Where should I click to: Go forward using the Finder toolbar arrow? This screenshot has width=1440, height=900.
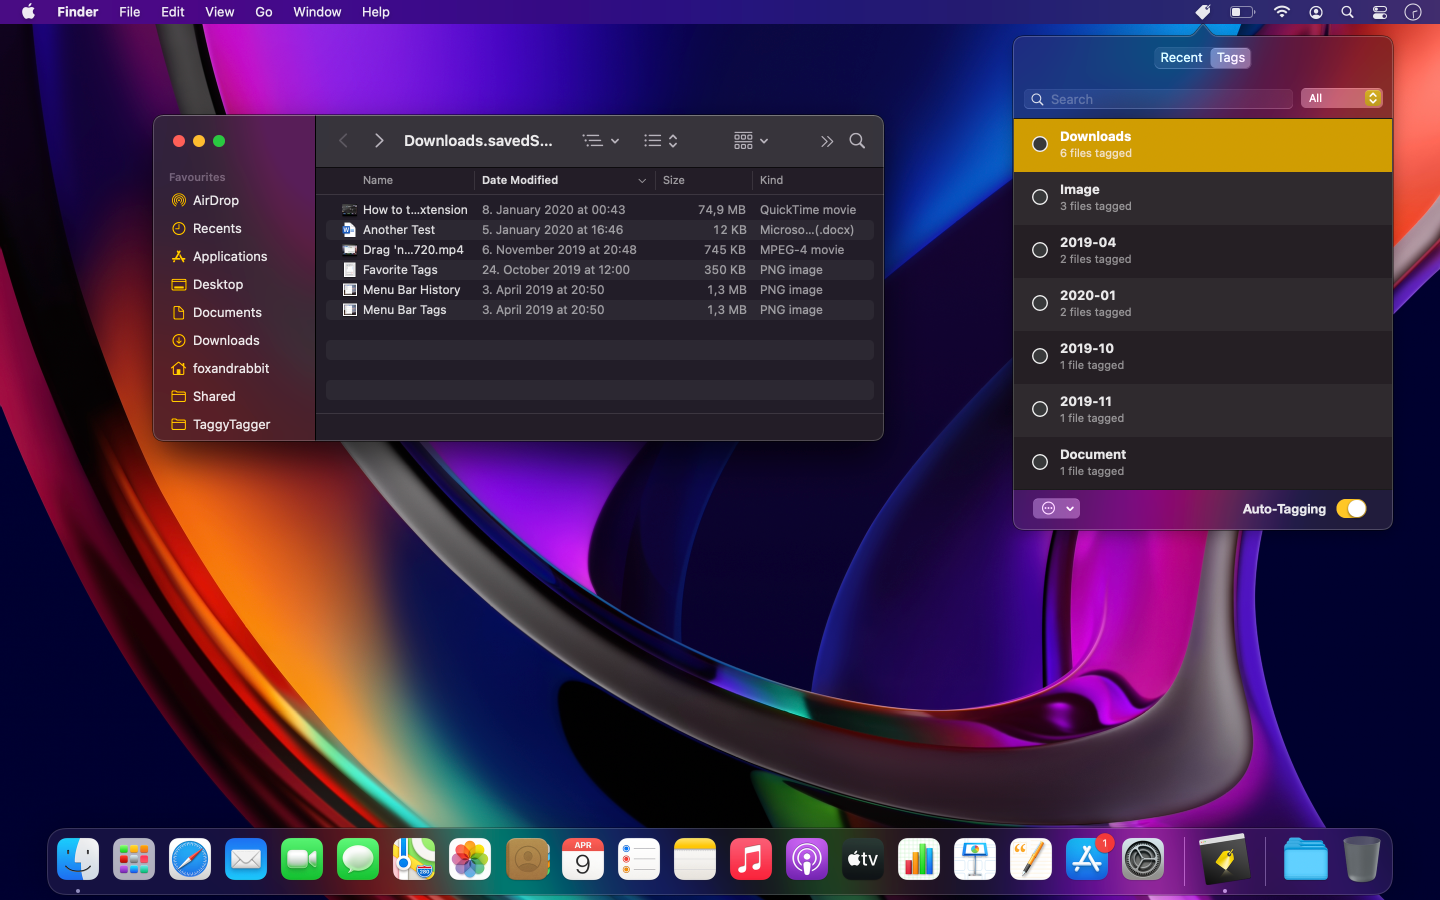(378, 141)
